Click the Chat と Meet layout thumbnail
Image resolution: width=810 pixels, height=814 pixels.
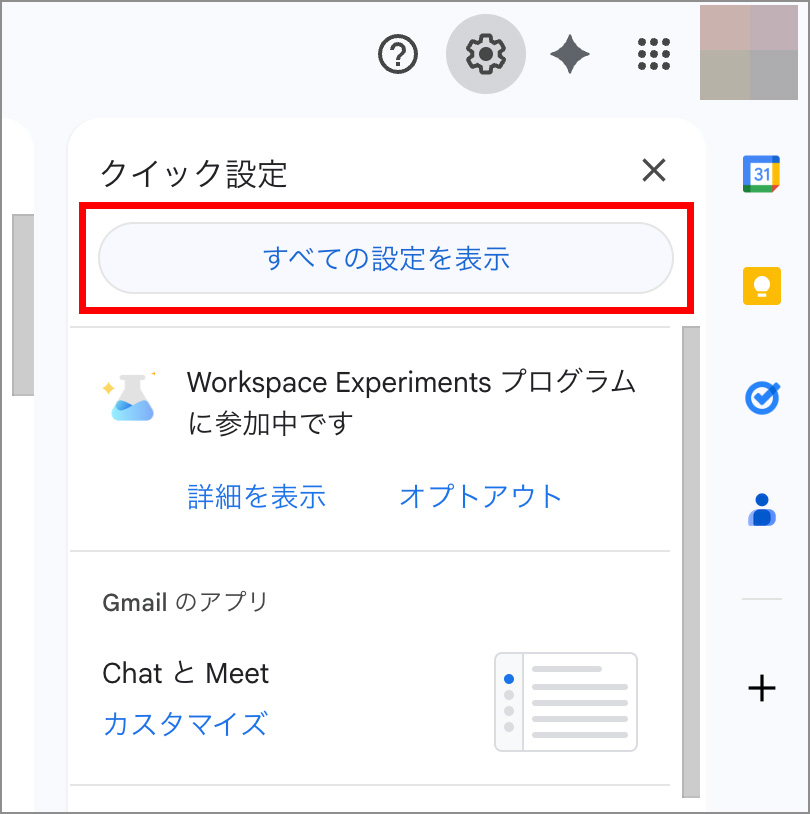coord(566,702)
